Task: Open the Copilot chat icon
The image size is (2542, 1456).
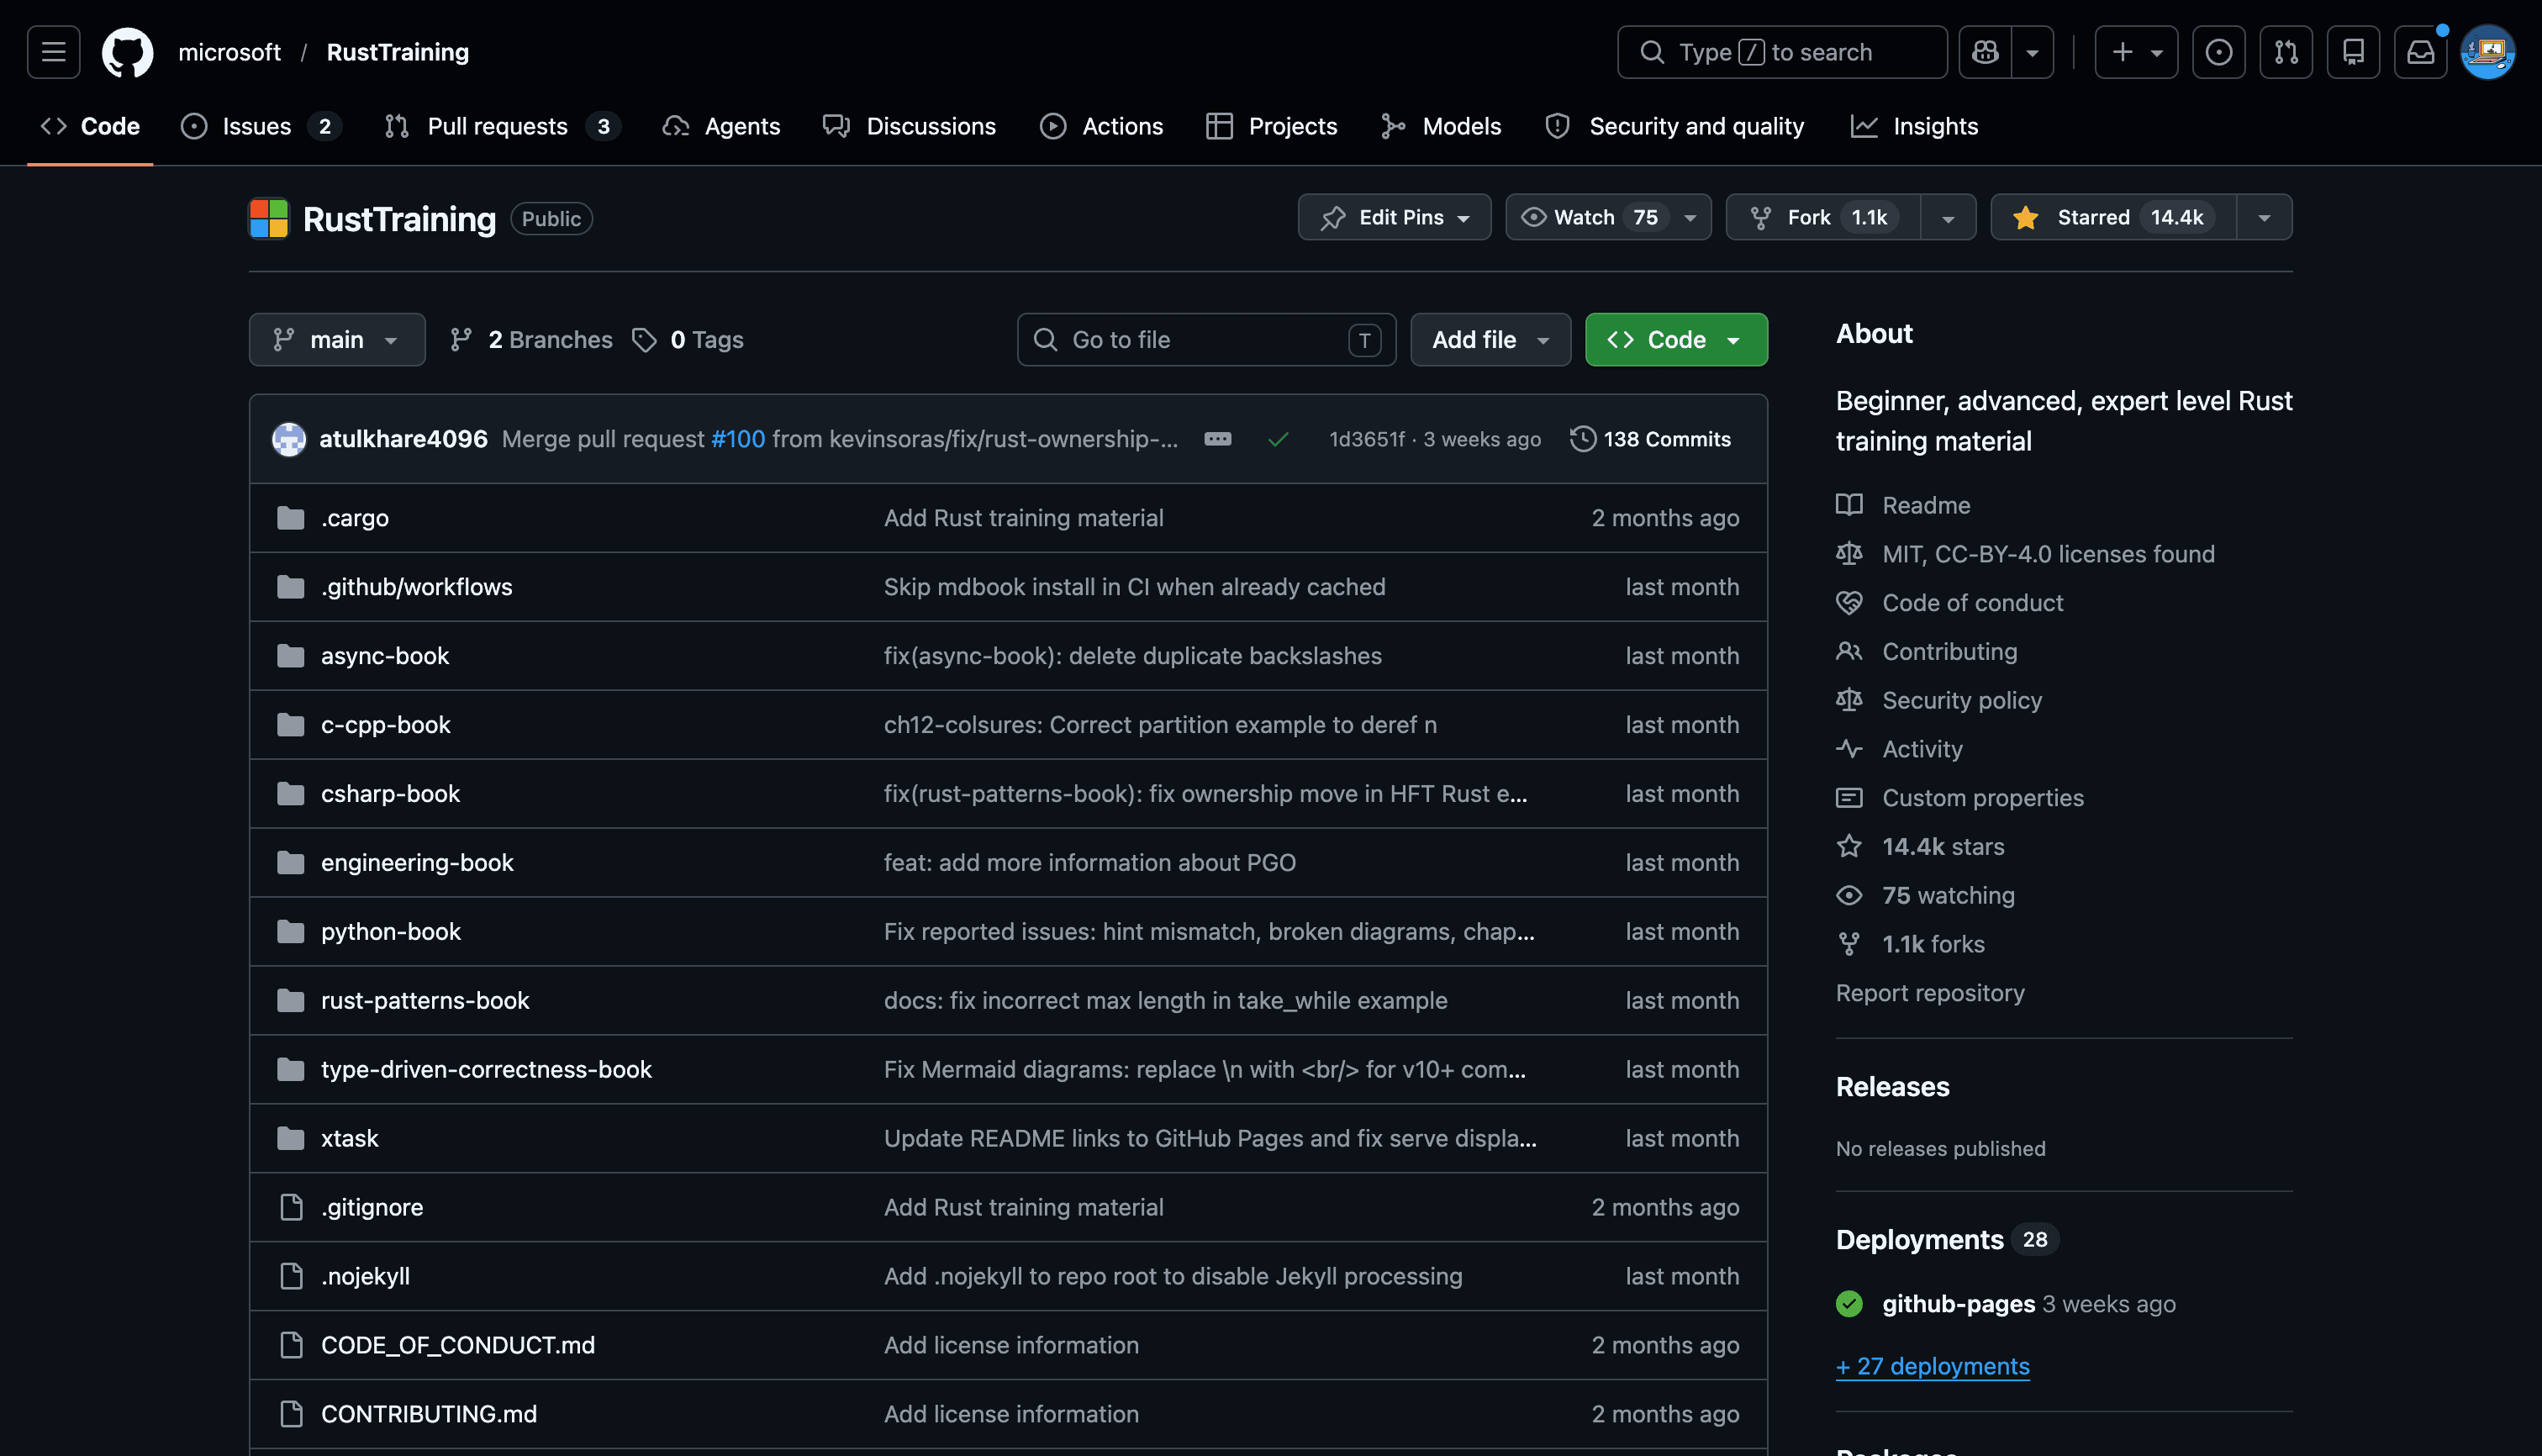Action: (1985, 52)
